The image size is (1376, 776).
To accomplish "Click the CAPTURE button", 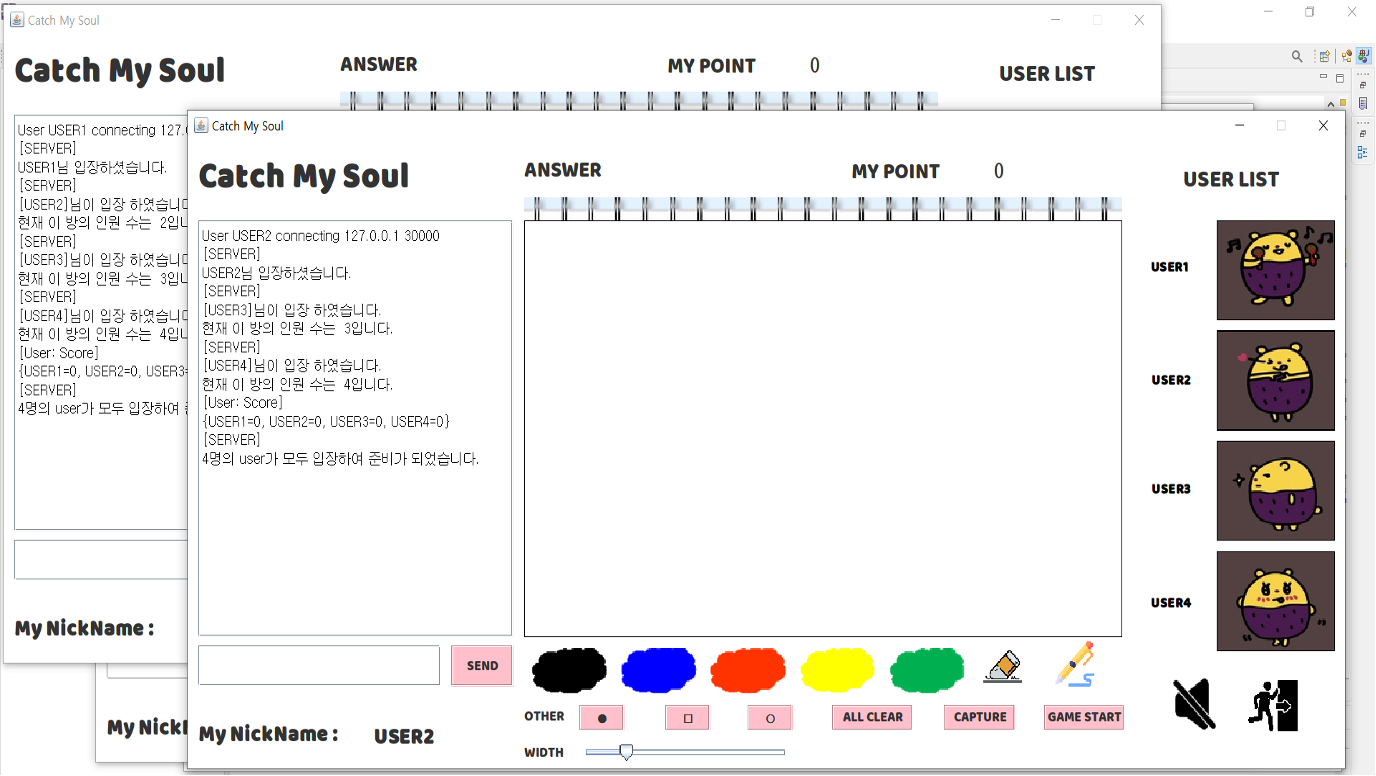I will pyautogui.click(x=980, y=717).
